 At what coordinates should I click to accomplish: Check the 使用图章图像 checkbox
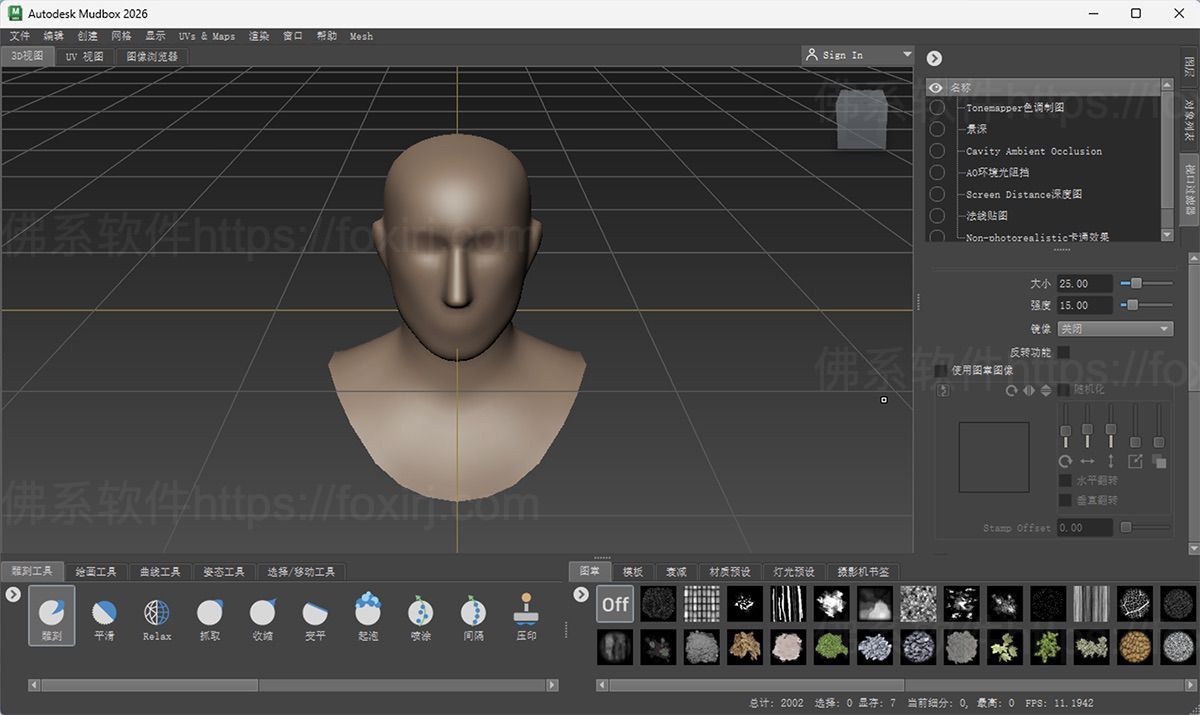tap(941, 370)
